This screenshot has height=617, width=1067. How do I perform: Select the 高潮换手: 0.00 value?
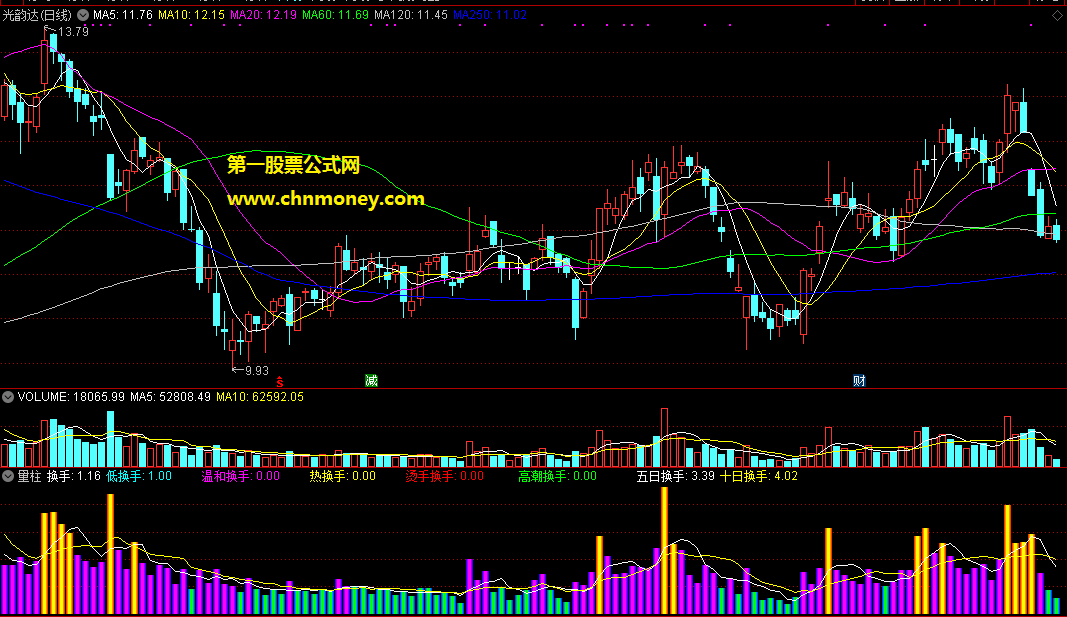[557, 476]
